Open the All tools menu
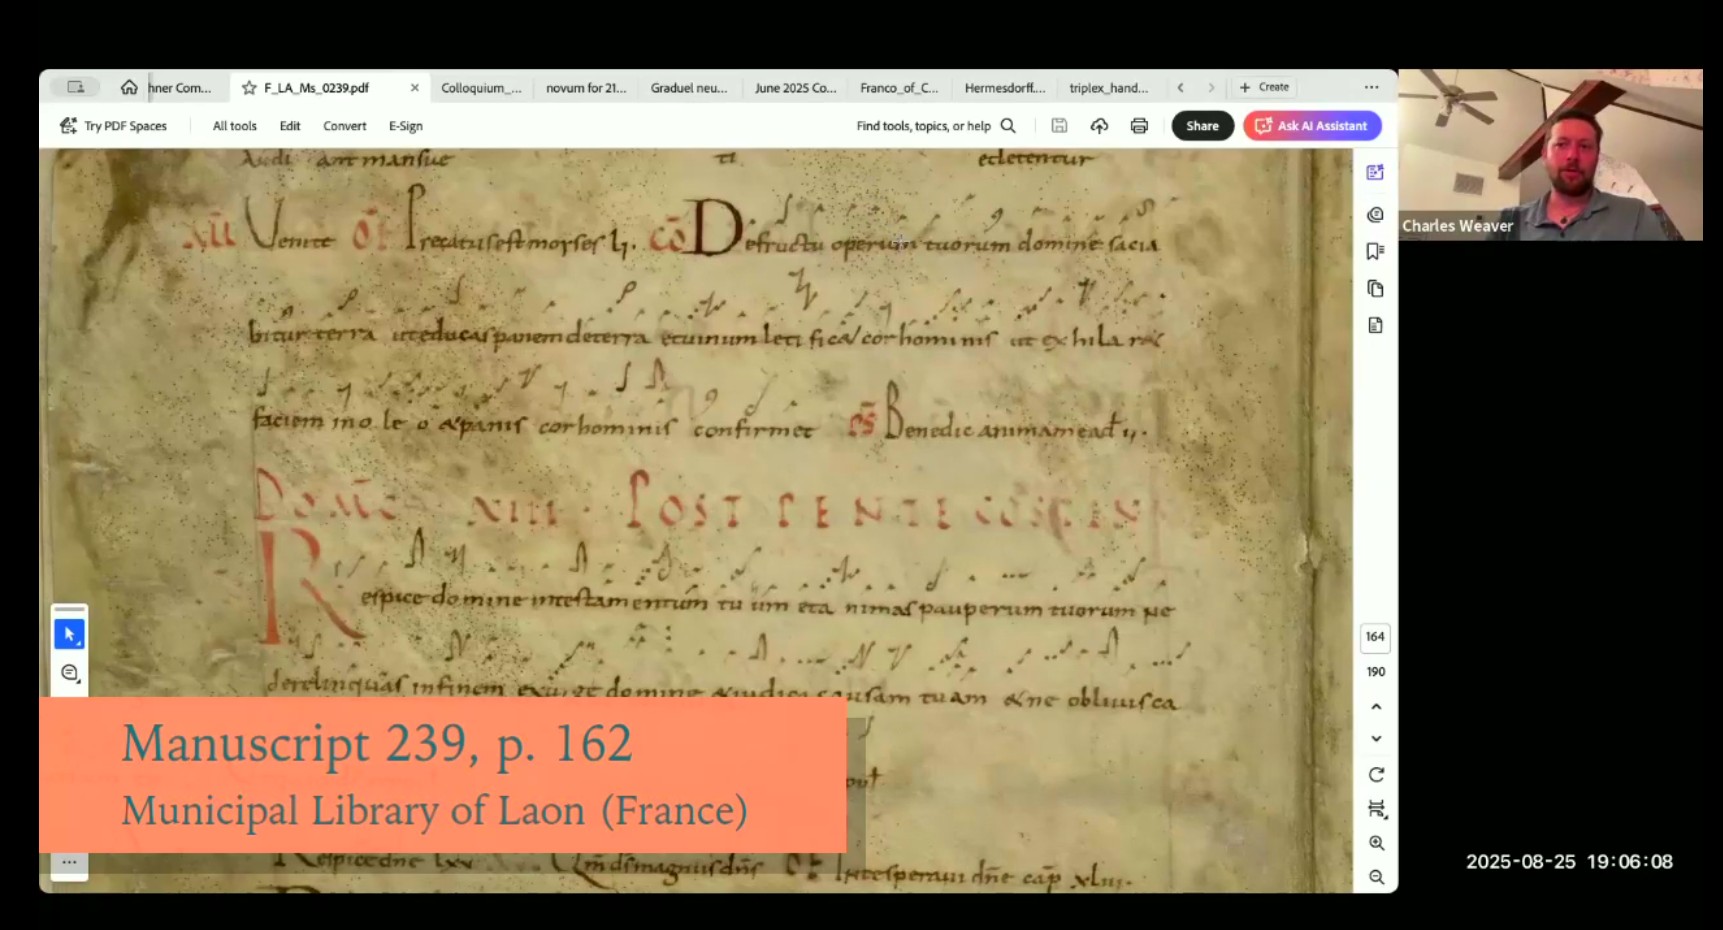Screen dimensions: 1723x930 [234, 126]
